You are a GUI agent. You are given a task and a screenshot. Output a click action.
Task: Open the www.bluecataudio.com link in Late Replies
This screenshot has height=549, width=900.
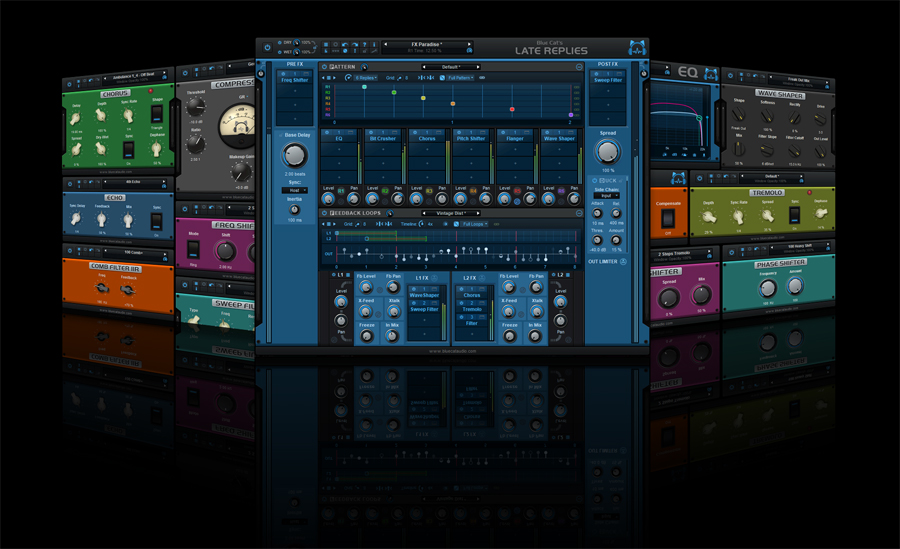[452, 351]
